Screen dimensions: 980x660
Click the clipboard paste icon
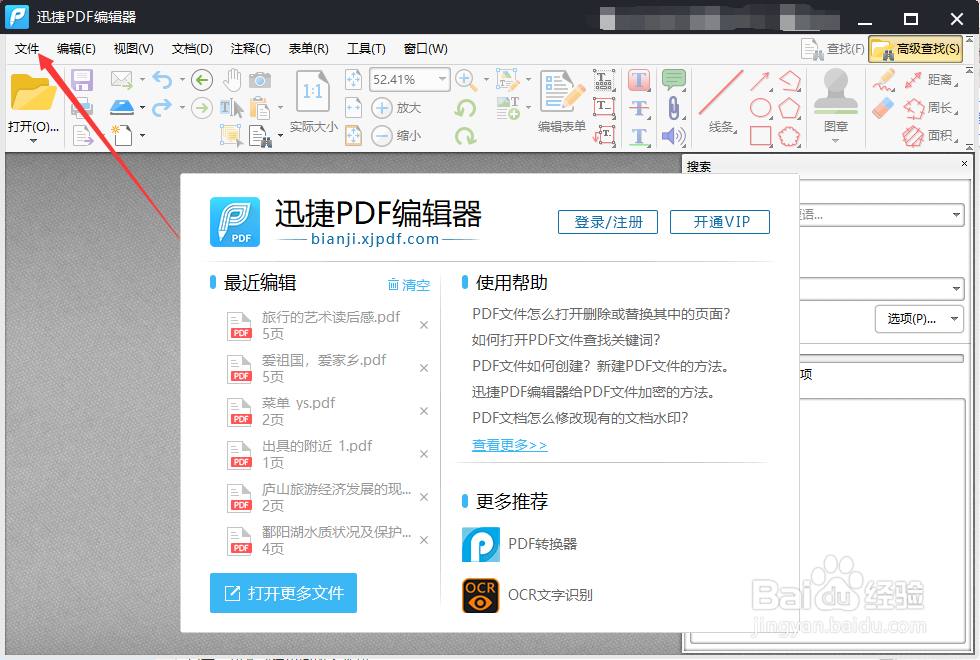(x=260, y=108)
